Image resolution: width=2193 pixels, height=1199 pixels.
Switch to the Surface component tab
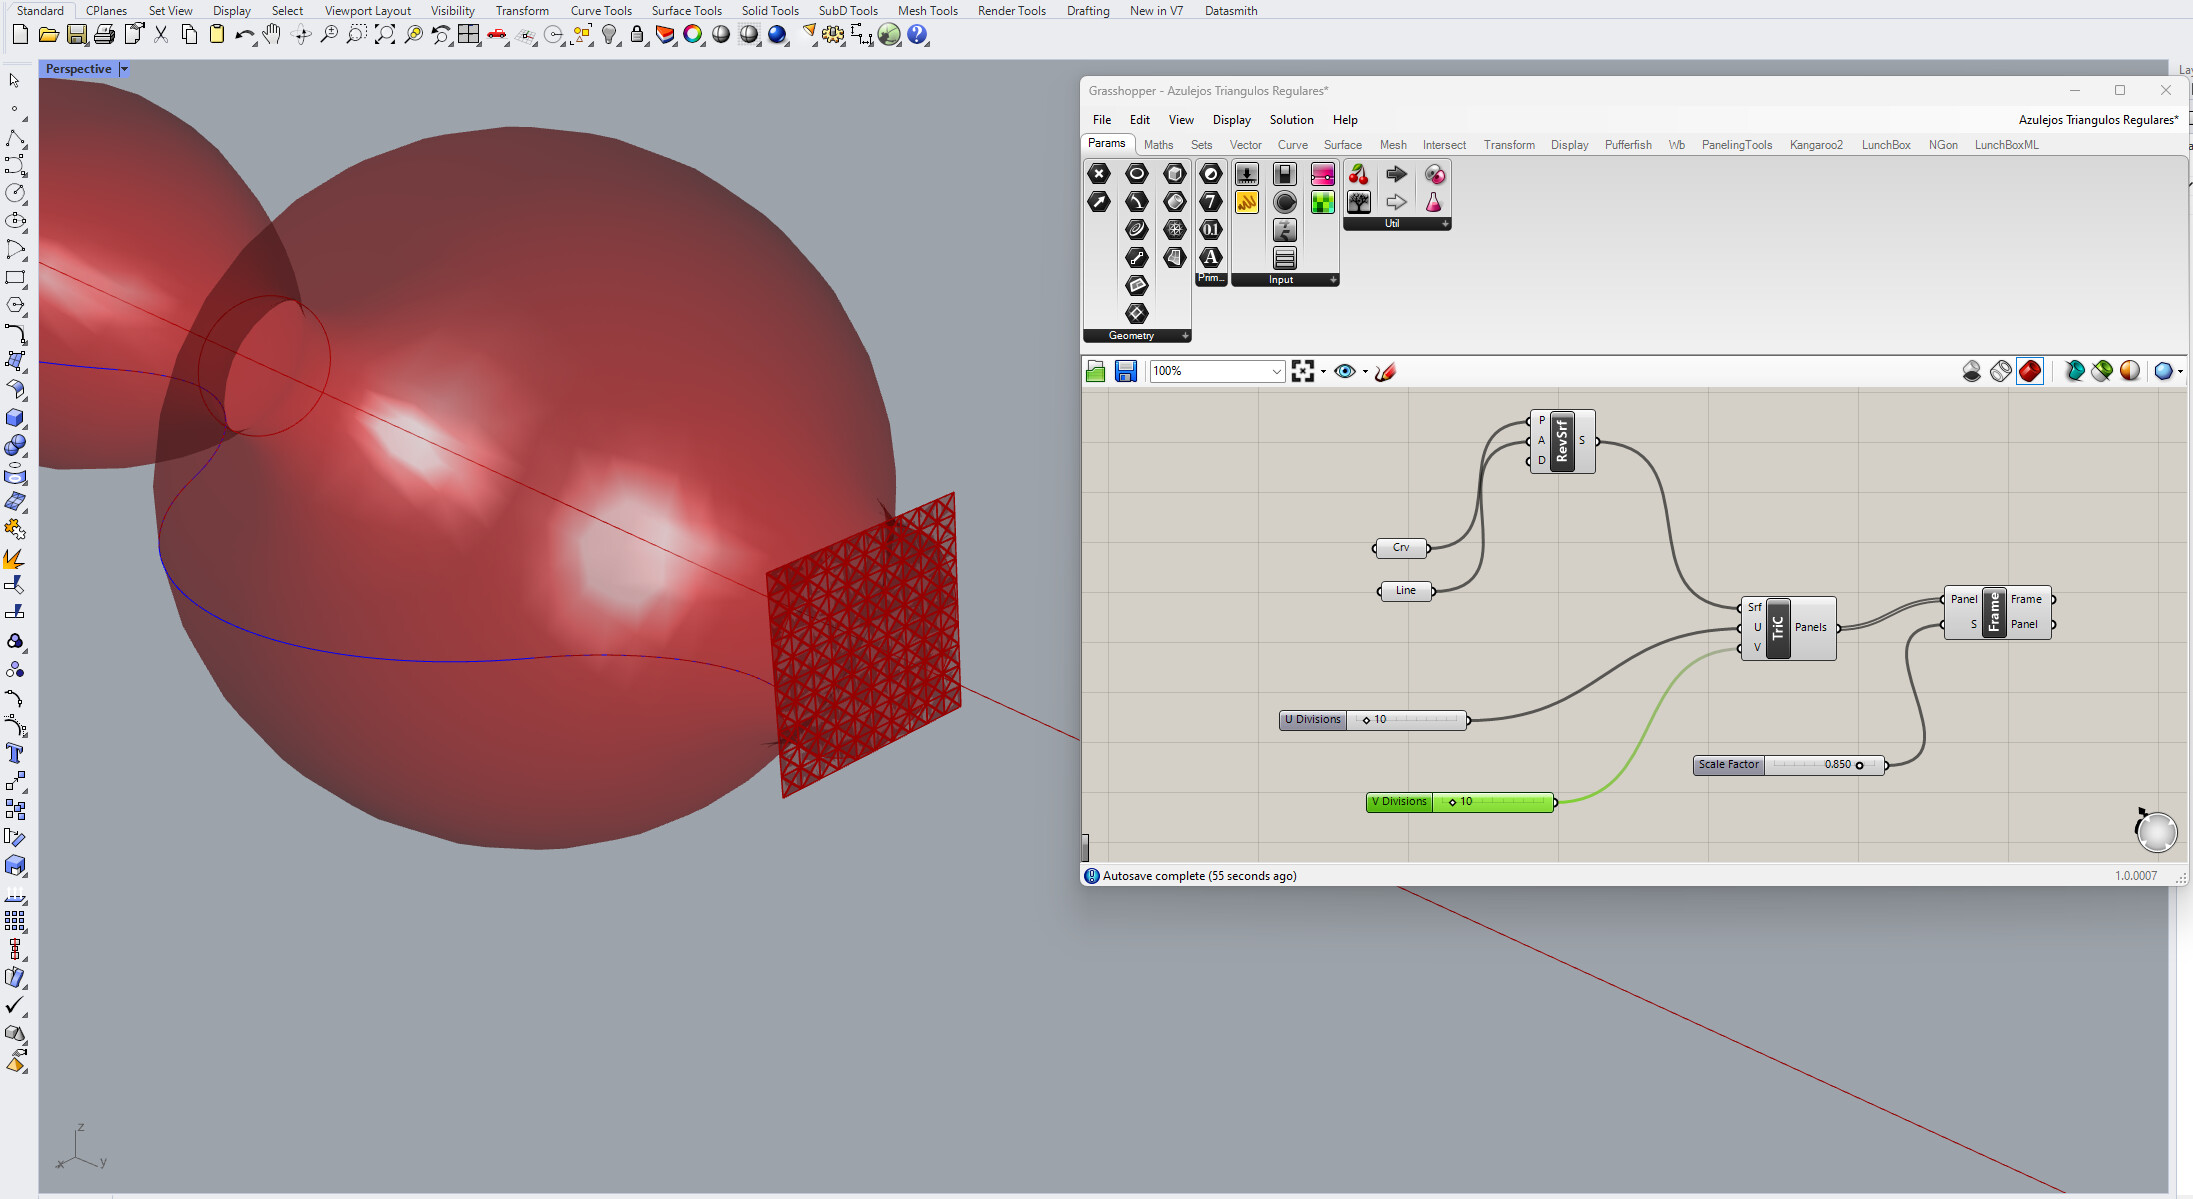(1342, 145)
